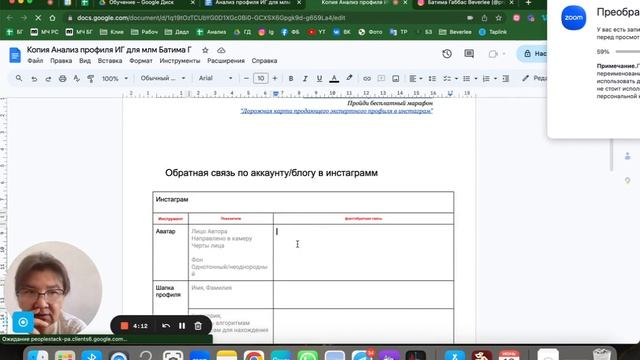Open Arial font dropdown
The width and height of the screenshot is (640, 360).
pyautogui.click(x=216, y=78)
